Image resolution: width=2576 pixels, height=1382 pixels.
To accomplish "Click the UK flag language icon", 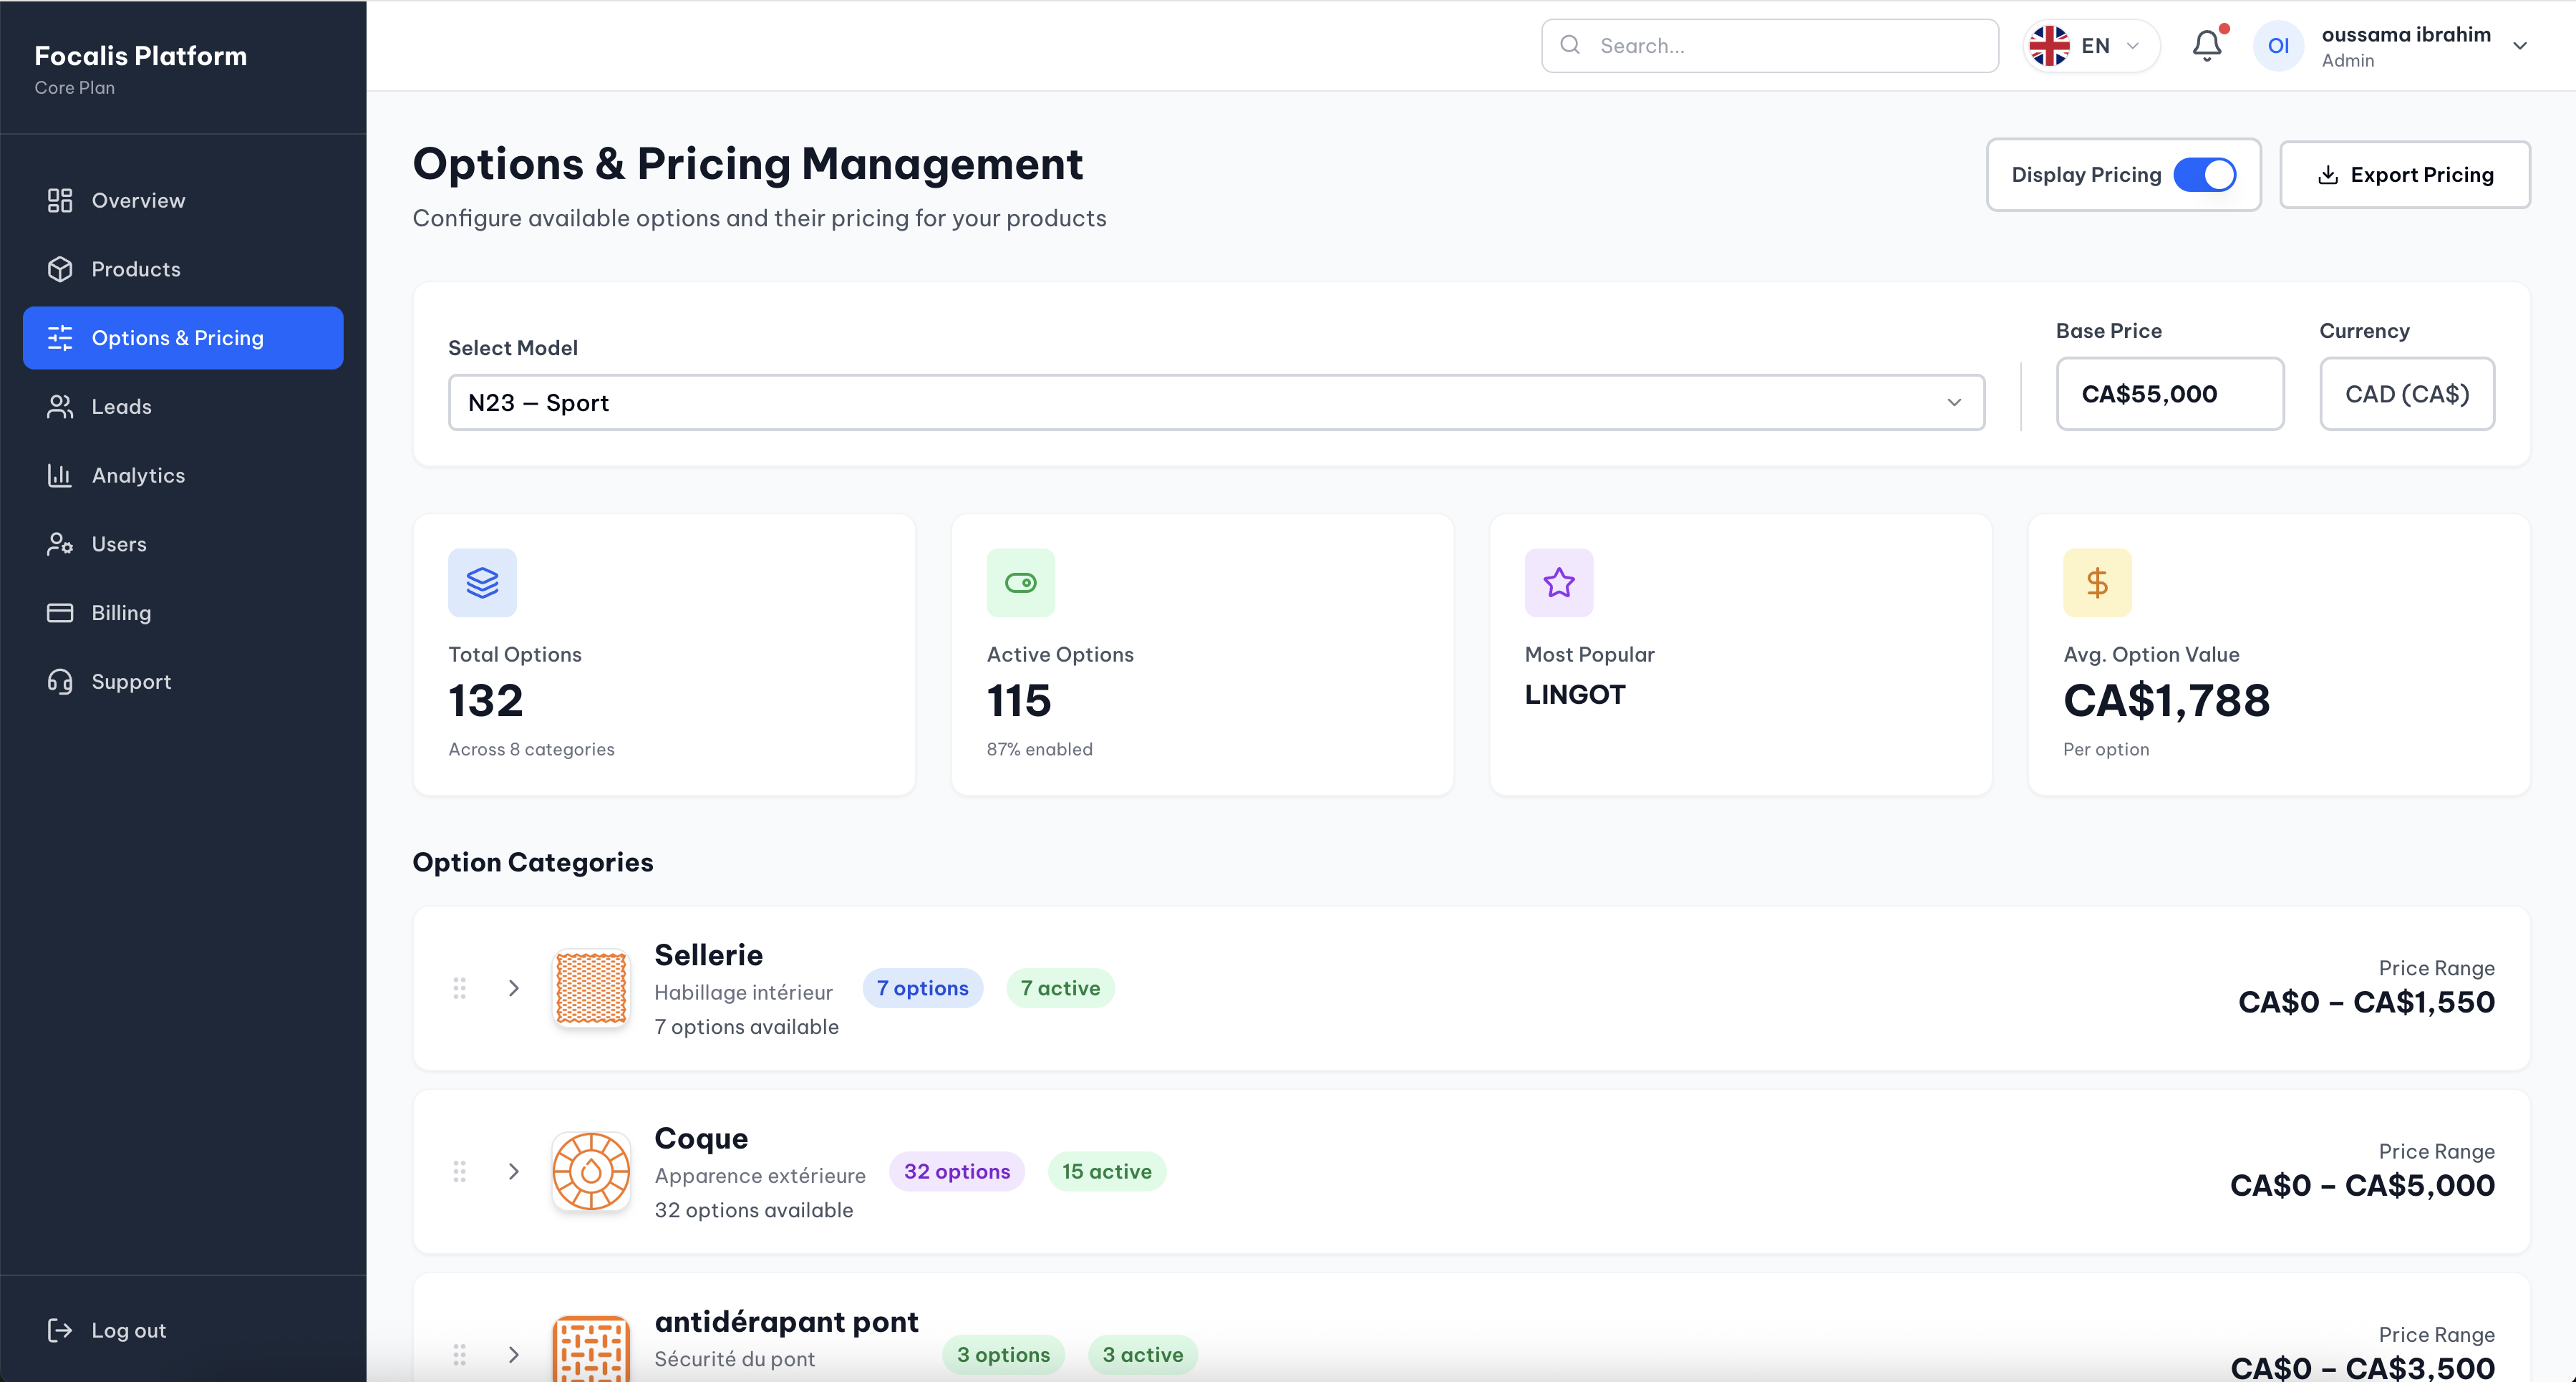I will click(x=2049, y=45).
